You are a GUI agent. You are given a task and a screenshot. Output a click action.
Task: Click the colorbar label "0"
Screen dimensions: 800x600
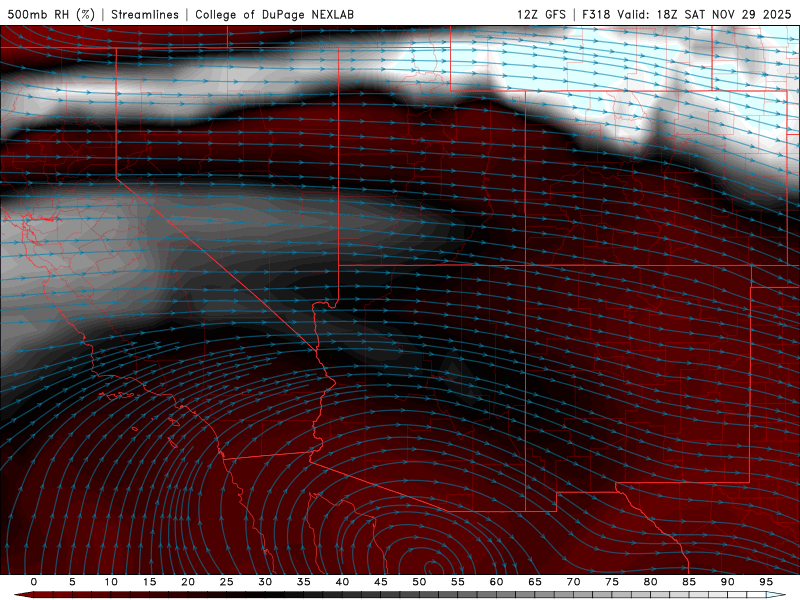pyautogui.click(x=34, y=582)
